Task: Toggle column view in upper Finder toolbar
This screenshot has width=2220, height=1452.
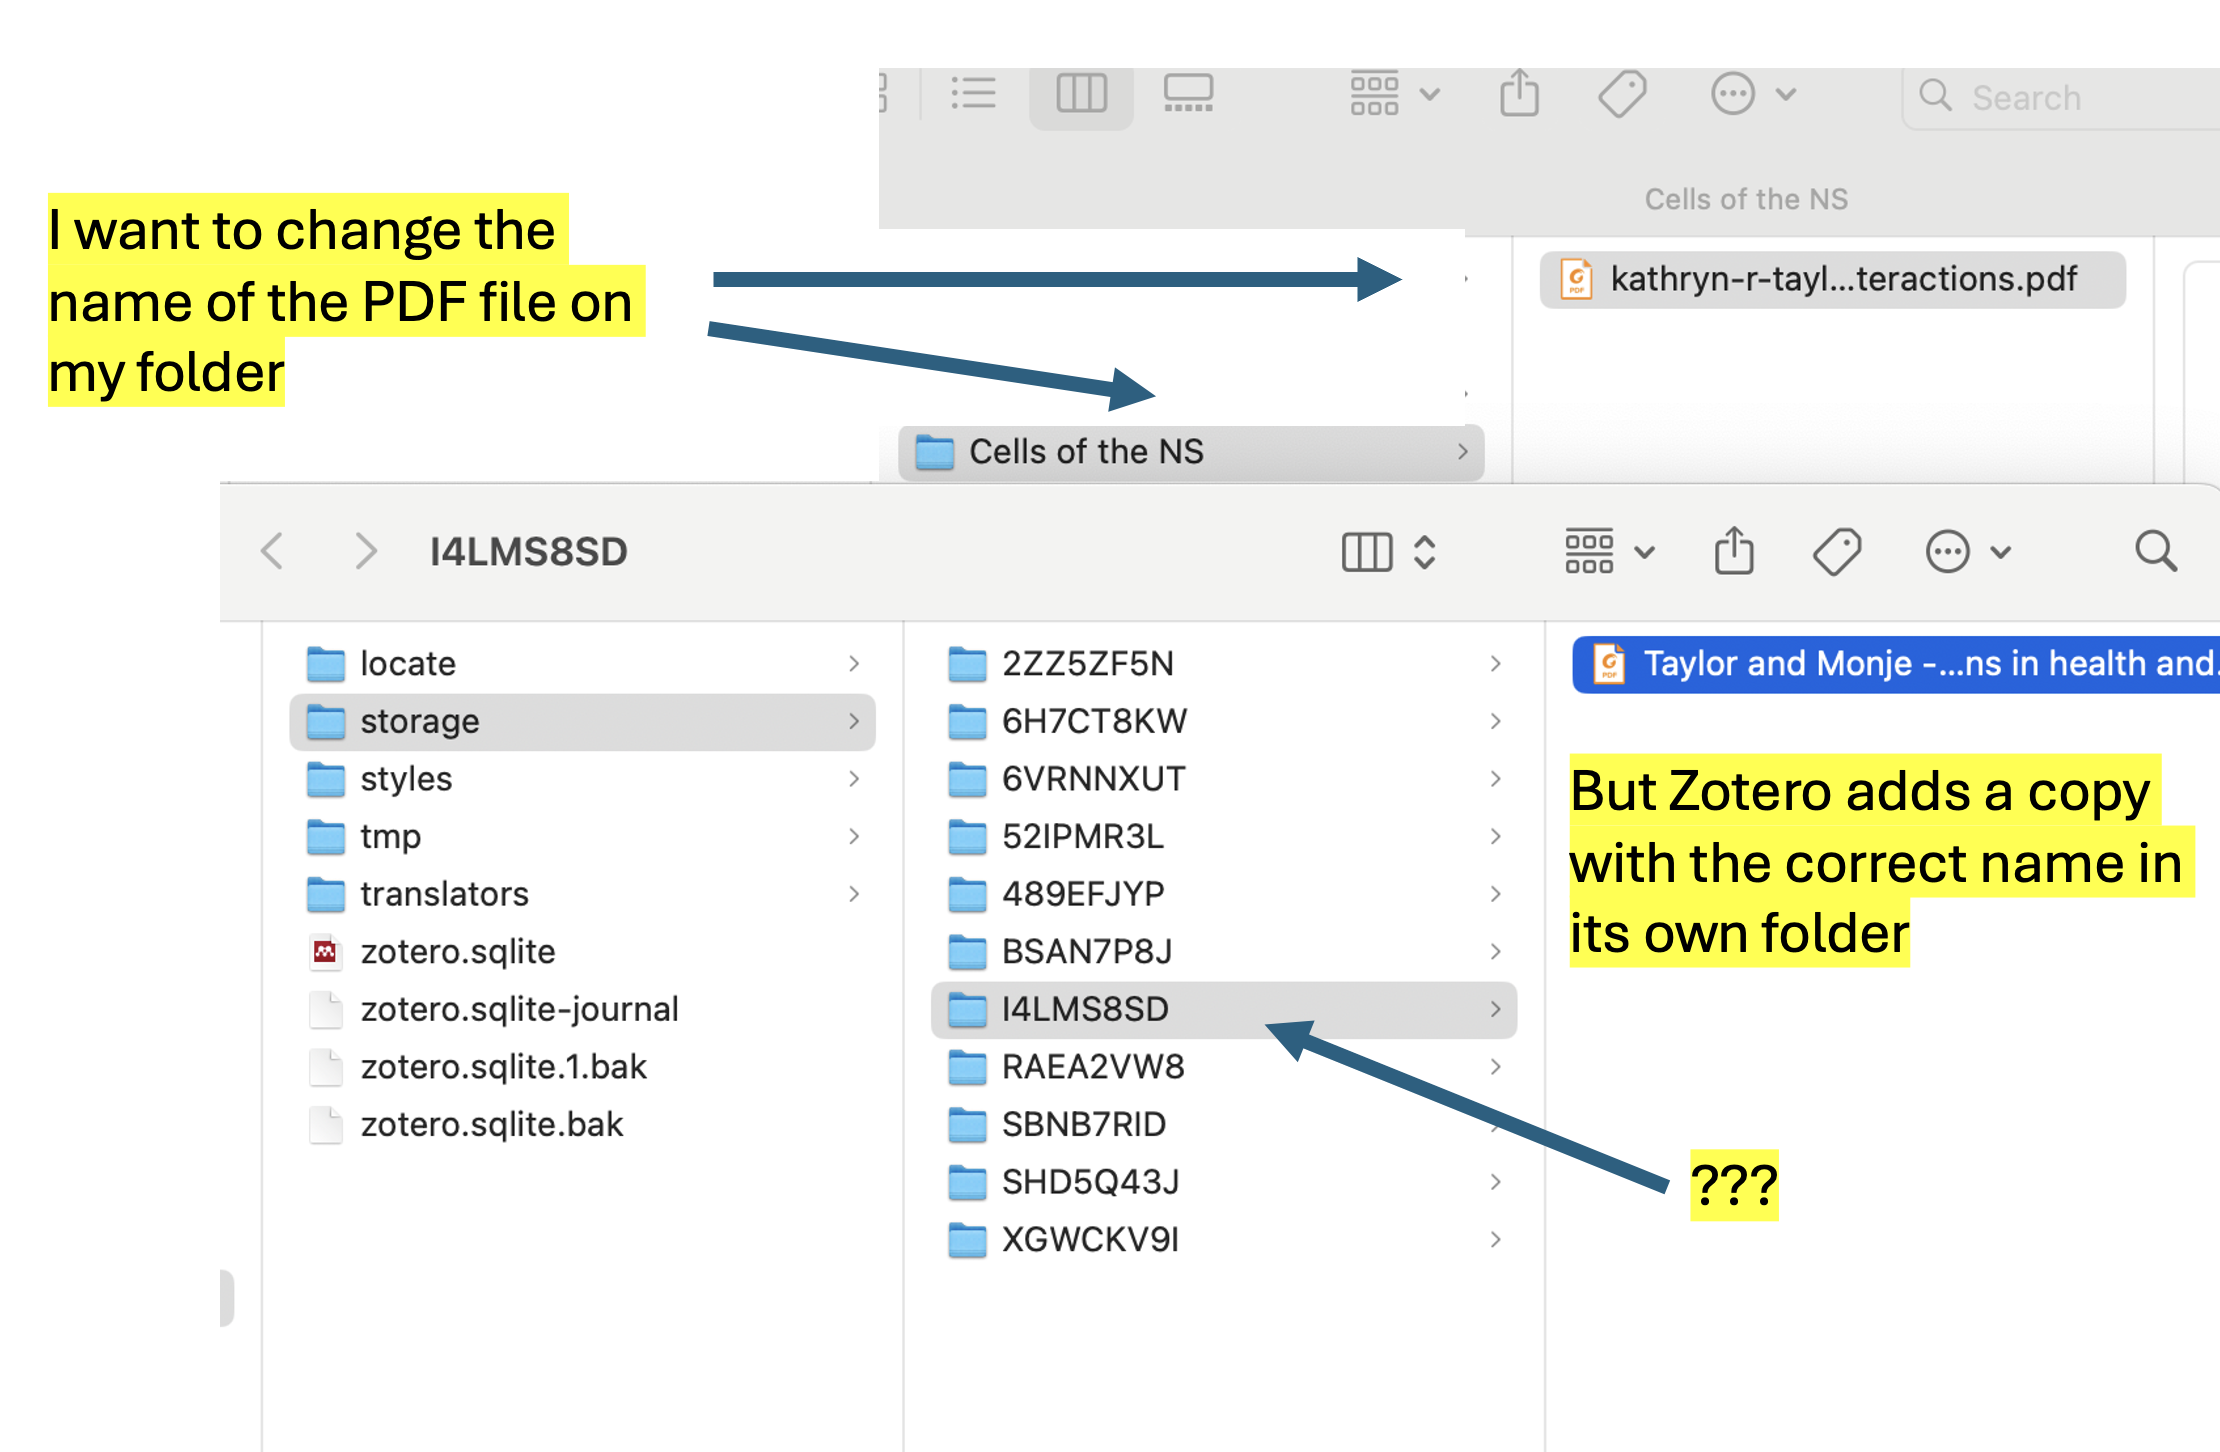Action: point(1081,94)
